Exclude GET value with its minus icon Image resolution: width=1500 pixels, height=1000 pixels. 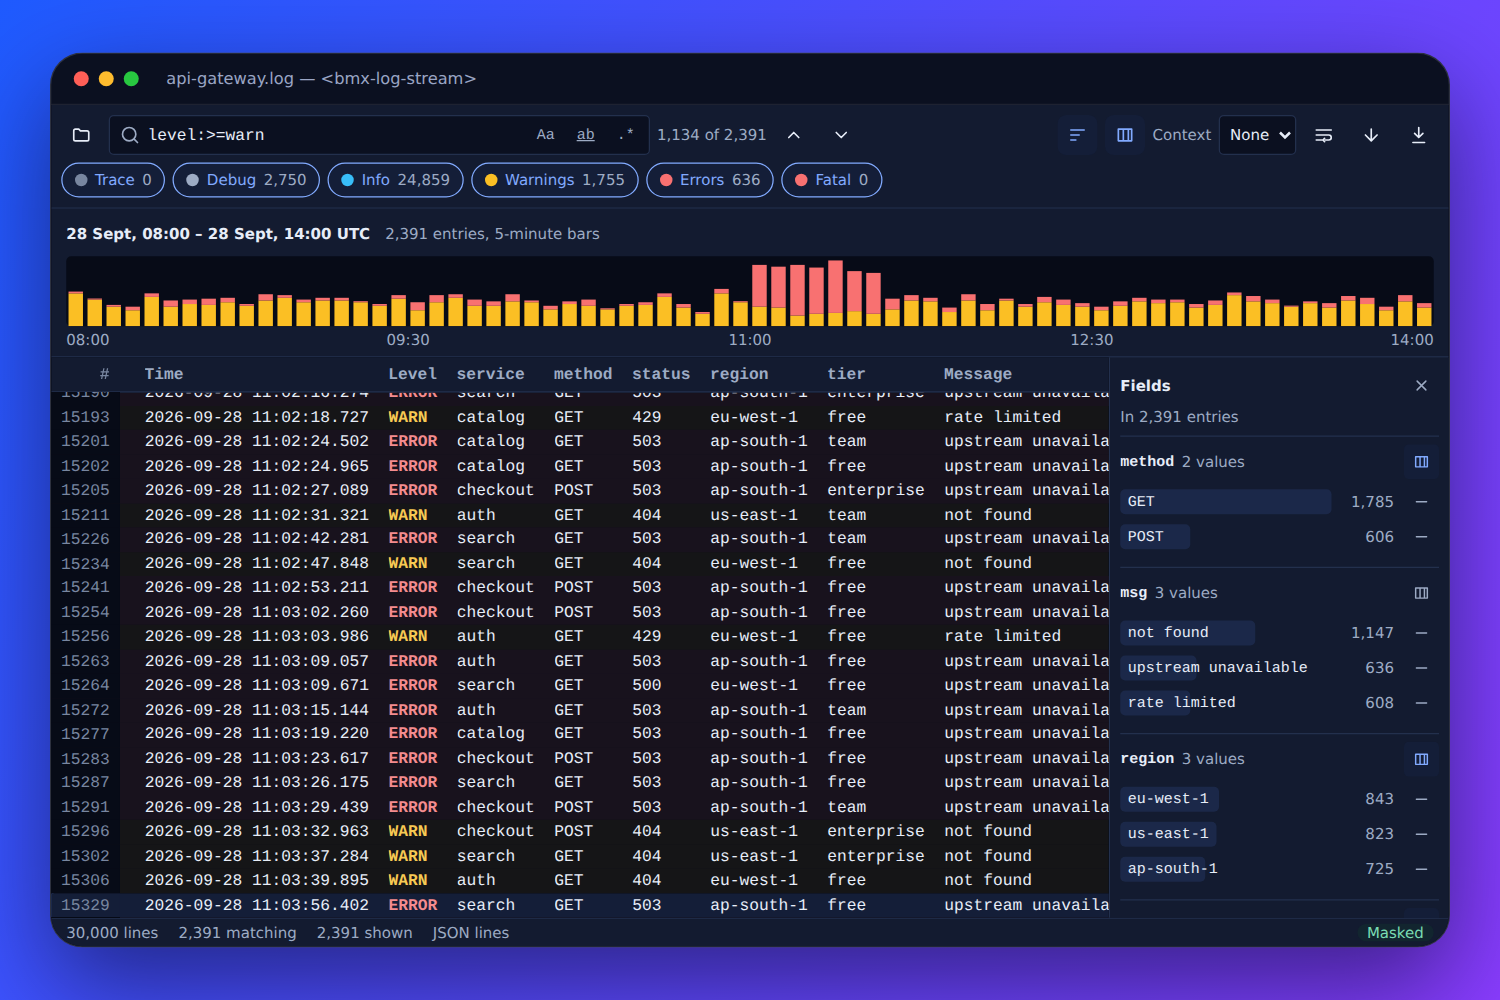1421,502
